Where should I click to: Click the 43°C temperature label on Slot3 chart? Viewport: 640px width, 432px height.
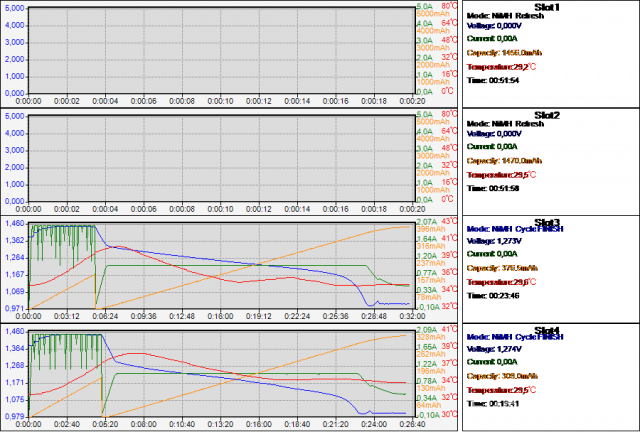point(449,221)
